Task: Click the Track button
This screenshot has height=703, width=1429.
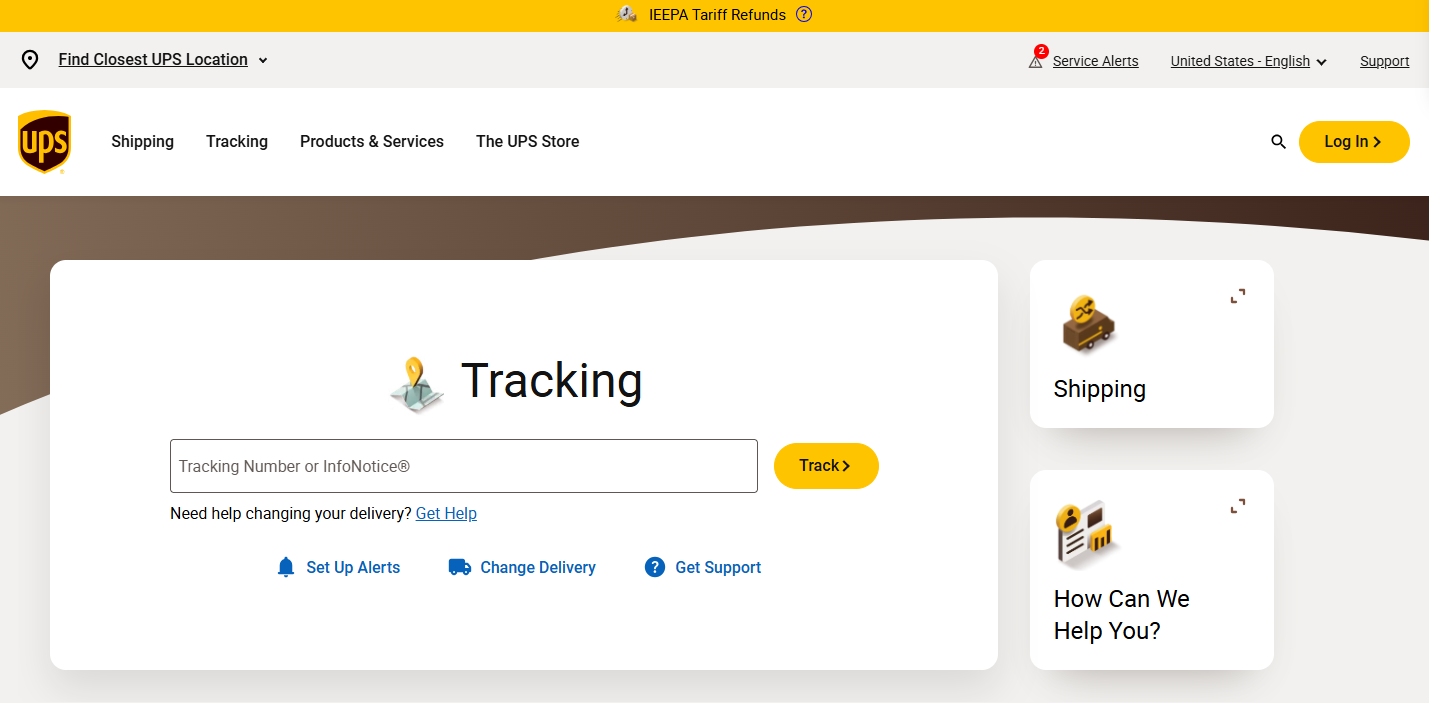Action: pos(826,466)
